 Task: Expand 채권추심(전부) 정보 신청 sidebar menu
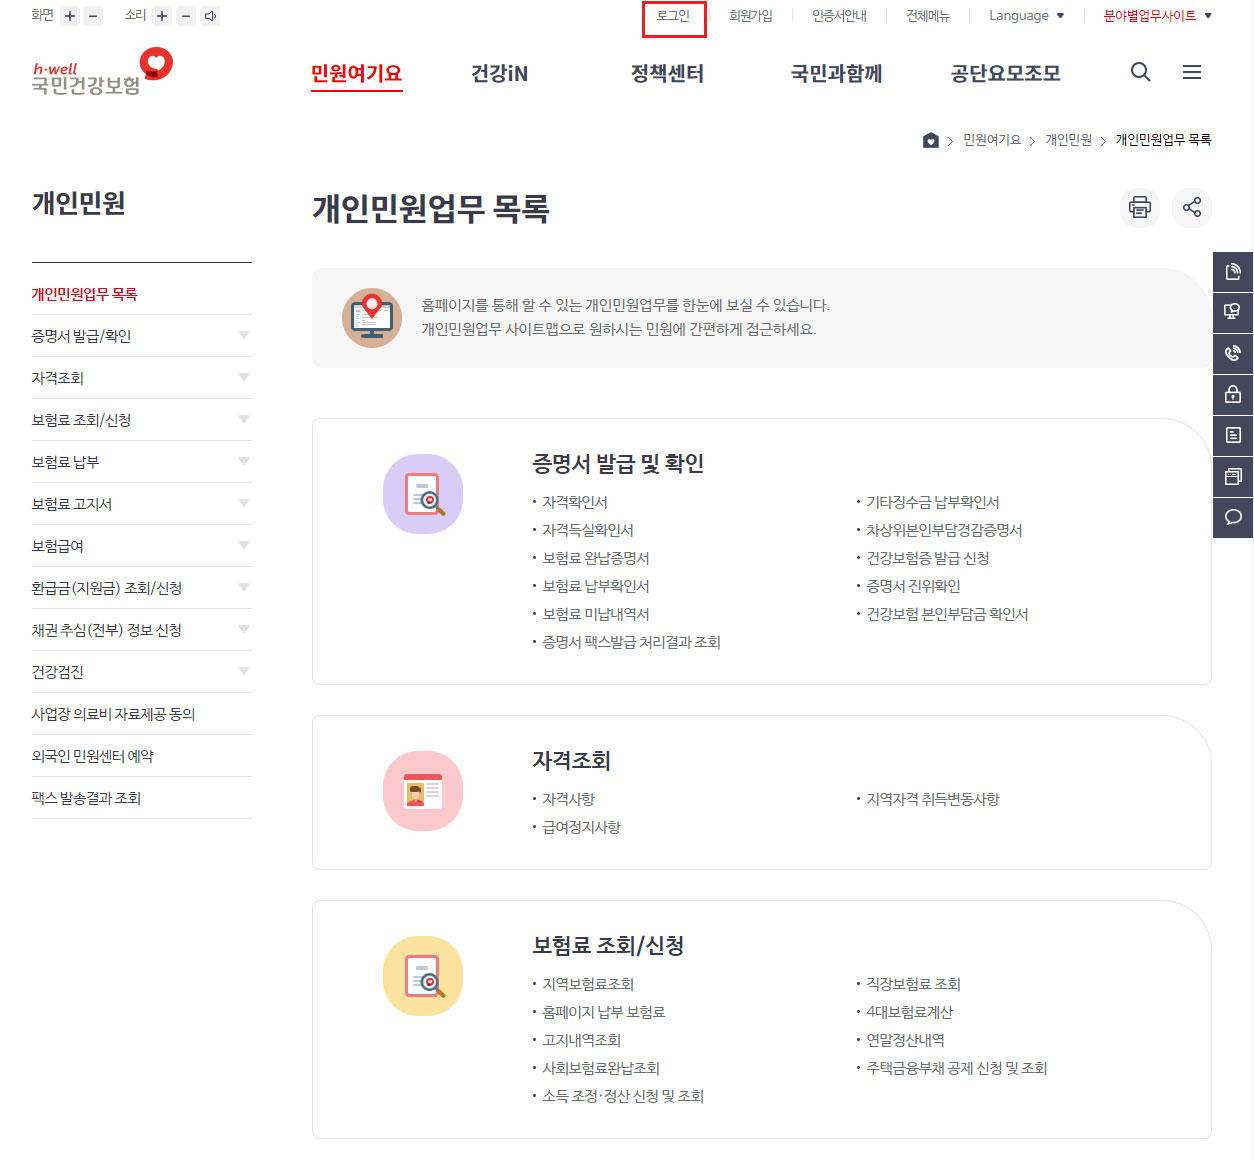[x=142, y=630]
